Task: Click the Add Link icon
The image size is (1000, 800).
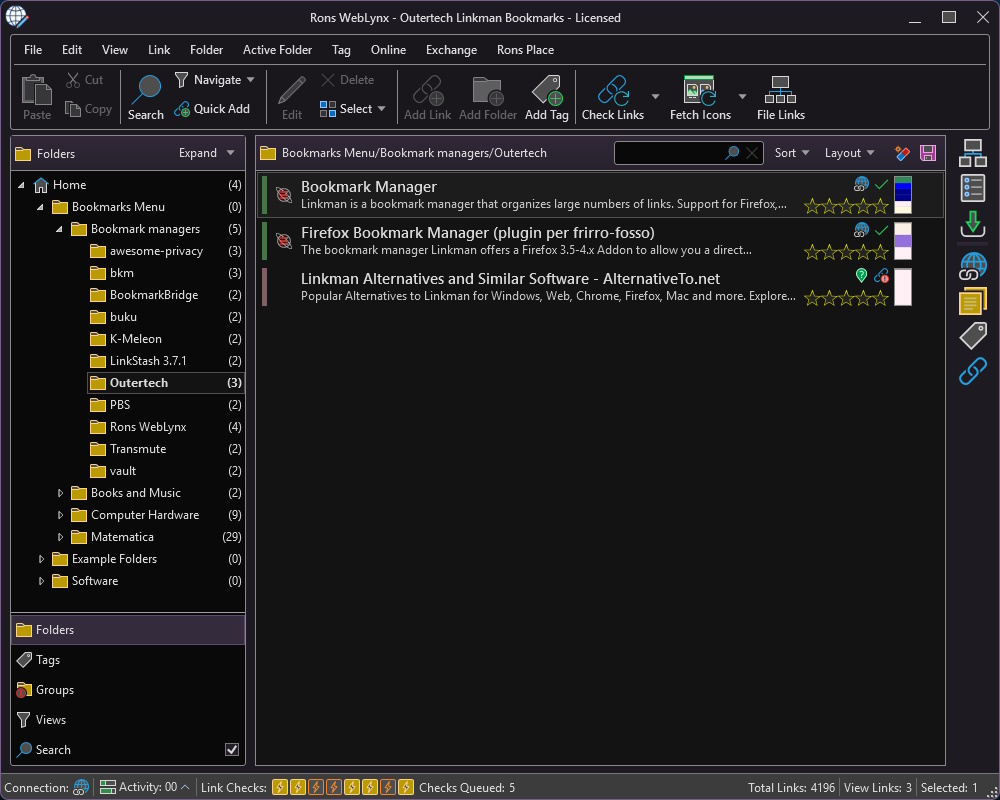Action: pos(428,90)
